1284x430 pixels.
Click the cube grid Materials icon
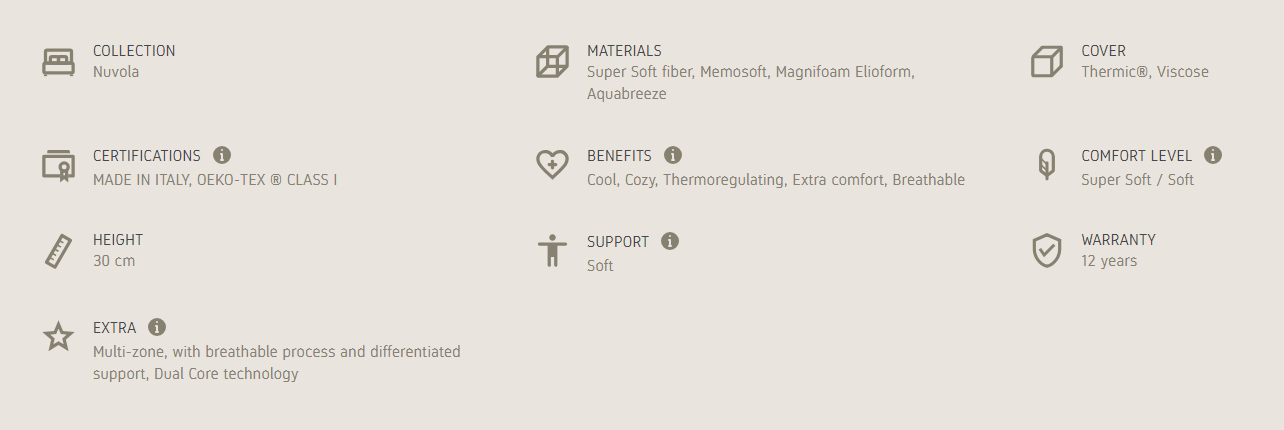[552, 62]
